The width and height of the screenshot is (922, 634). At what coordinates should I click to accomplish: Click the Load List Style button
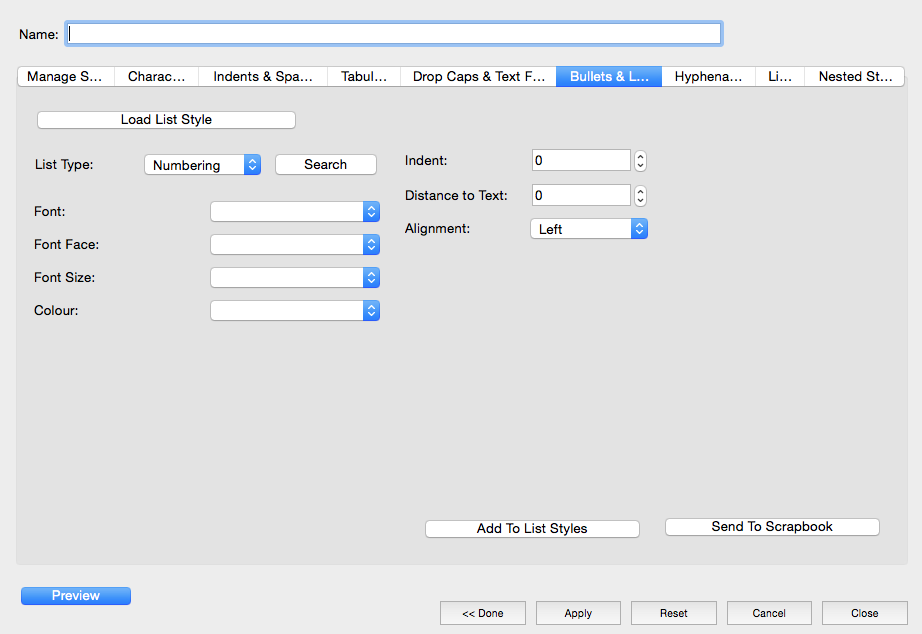(x=166, y=120)
